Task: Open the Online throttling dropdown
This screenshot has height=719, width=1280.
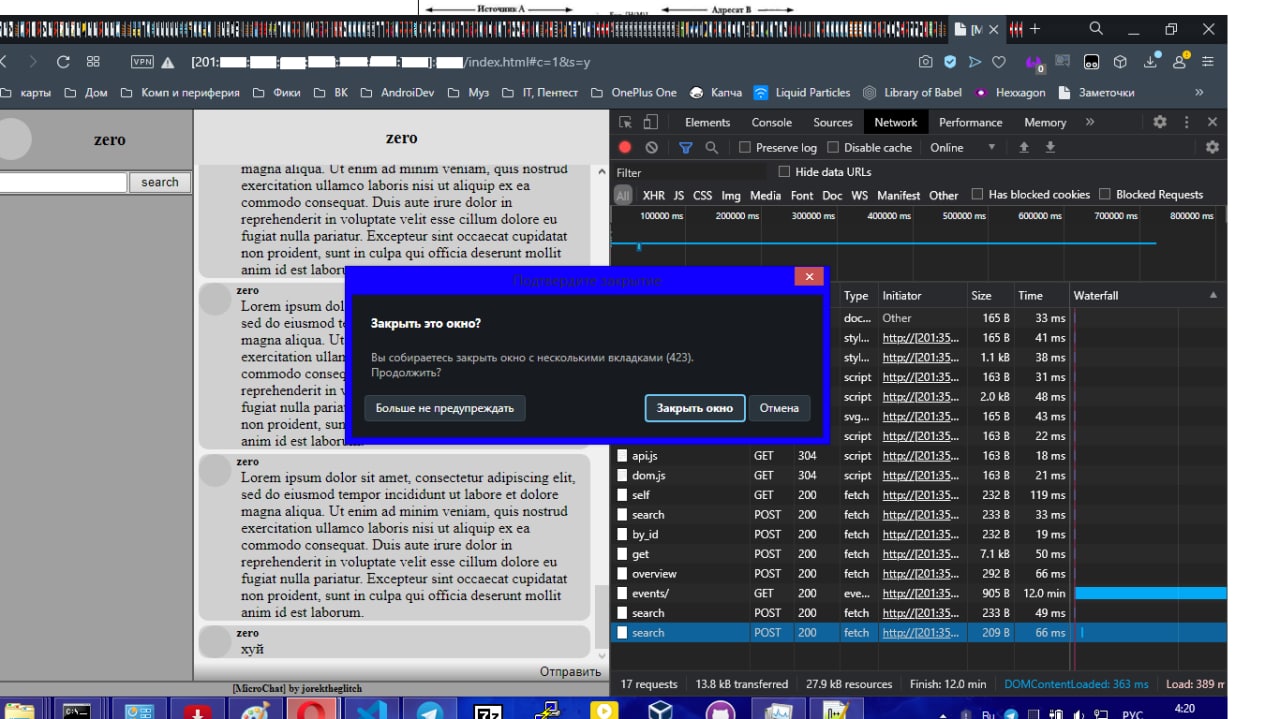Action: (963, 147)
